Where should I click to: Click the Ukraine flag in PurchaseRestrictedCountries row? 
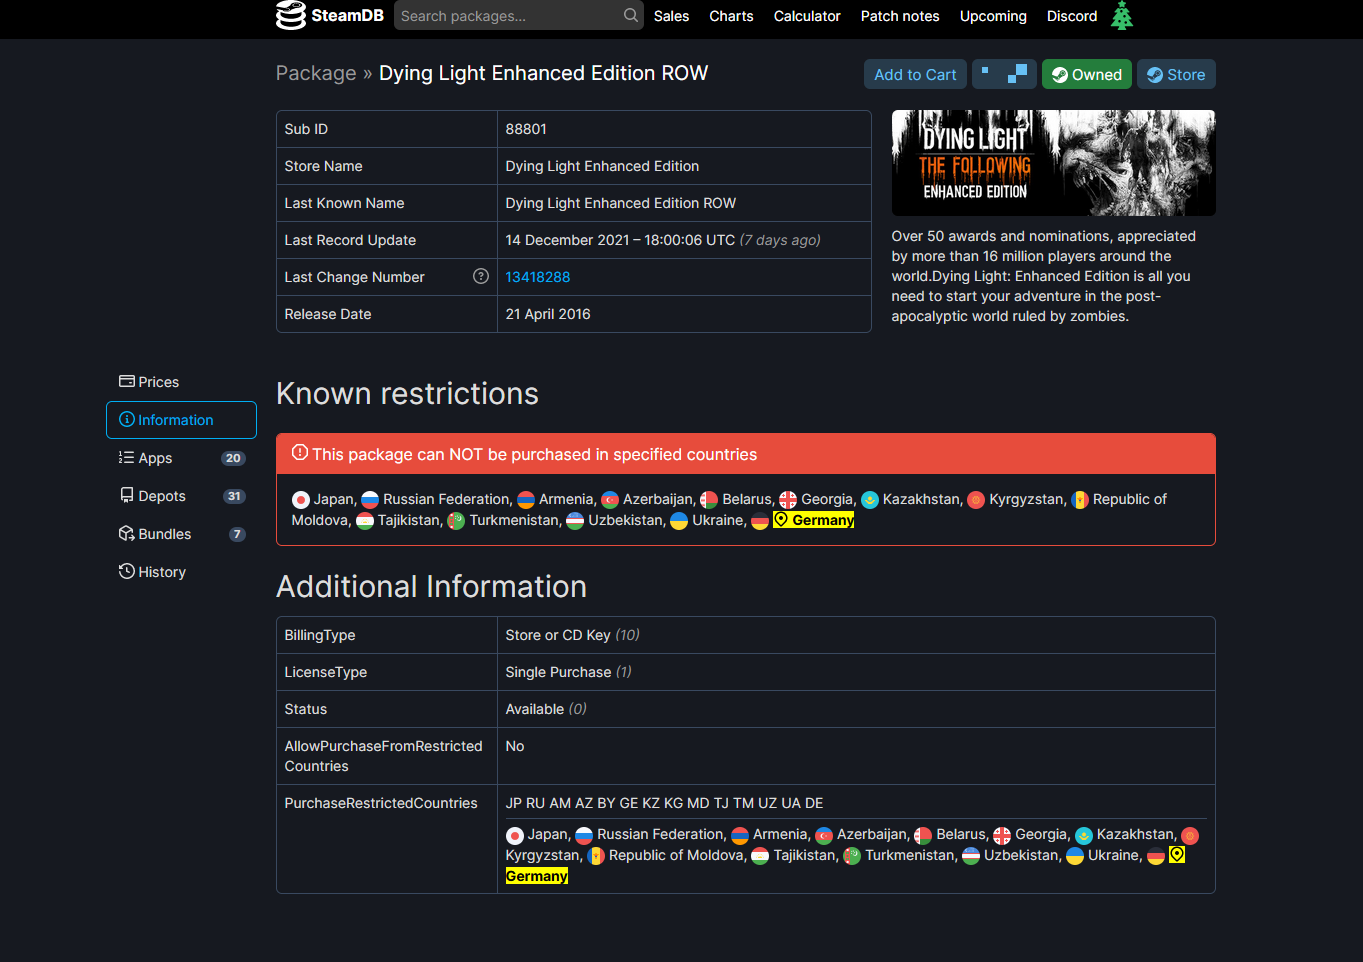[1075, 856]
